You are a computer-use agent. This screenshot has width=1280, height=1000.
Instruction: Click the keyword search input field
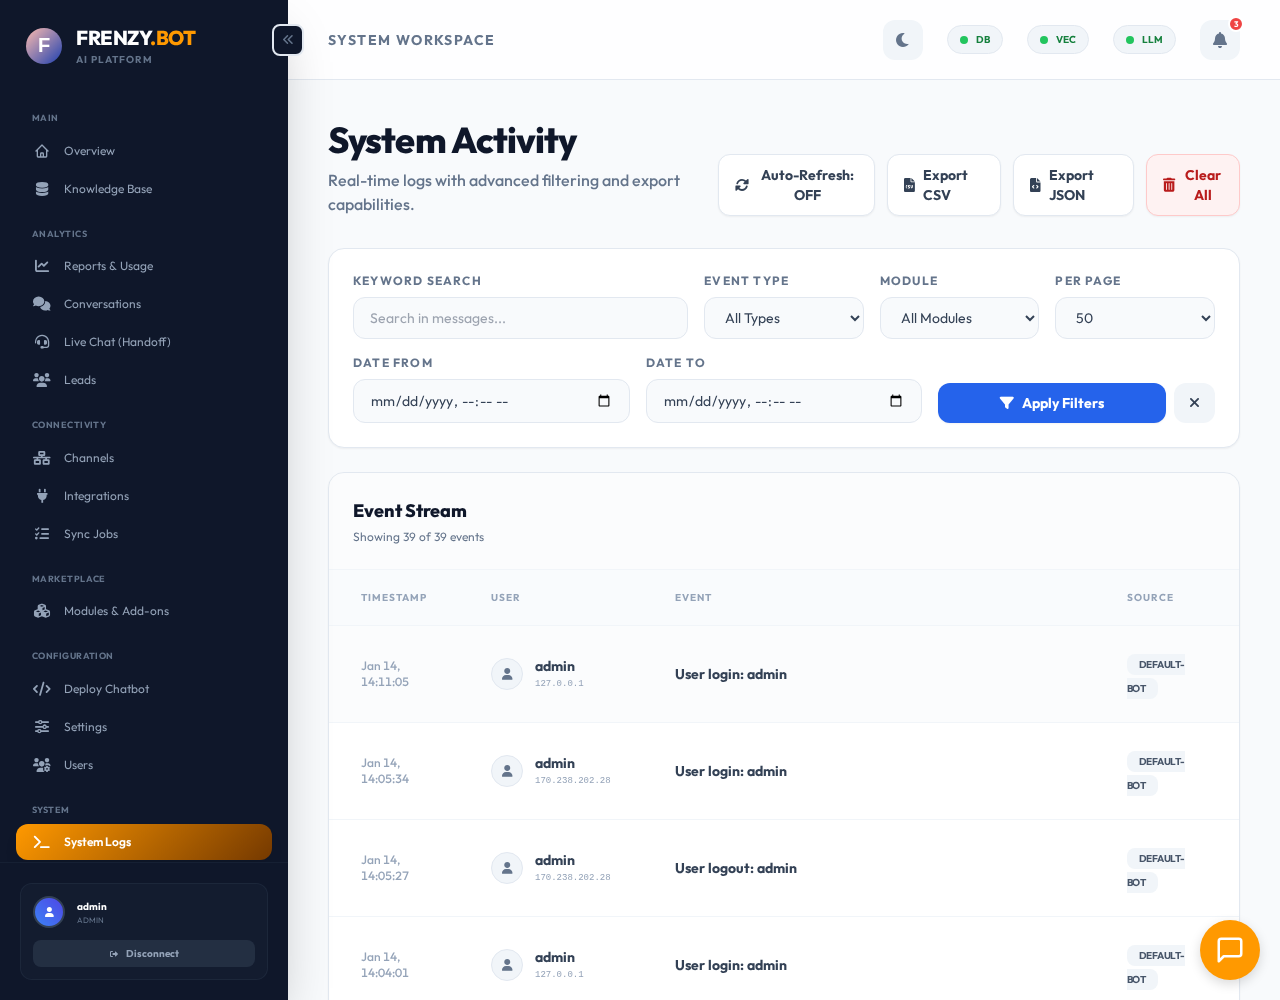coord(520,318)
